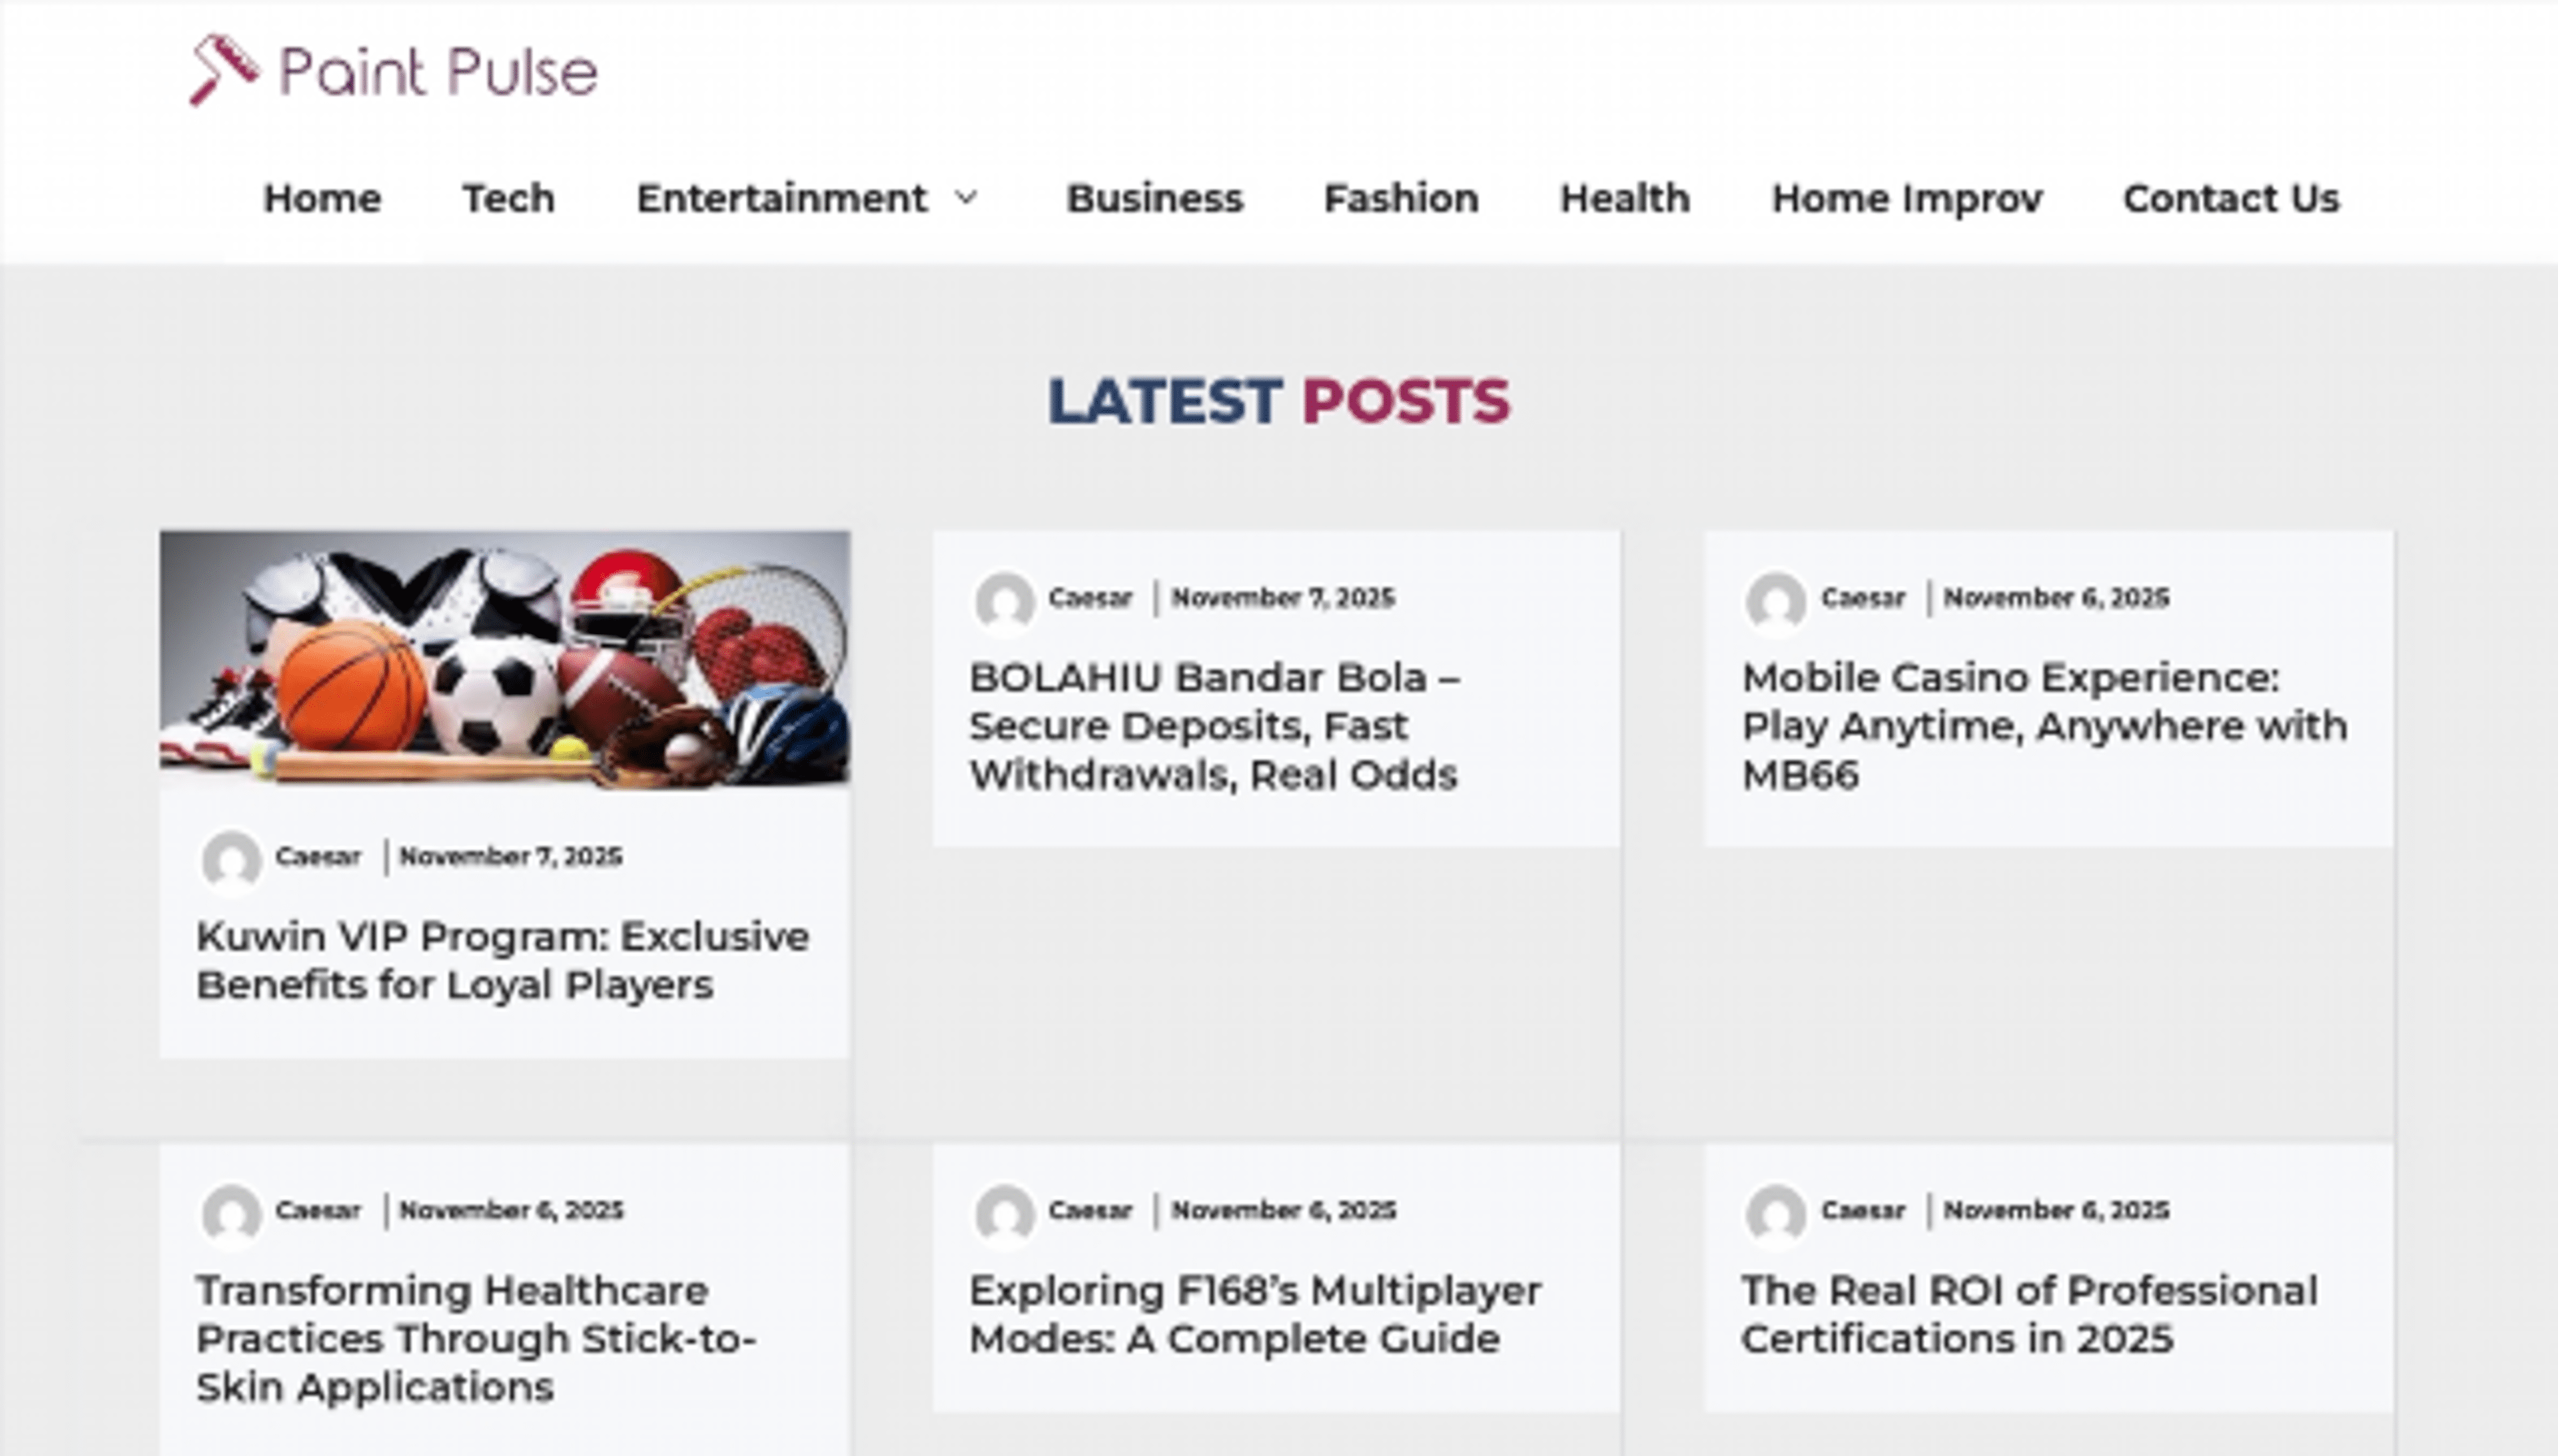Screen dimensions: 2558x1456
Task: Select Home Improv in navigation
Action: (1906, 198)
